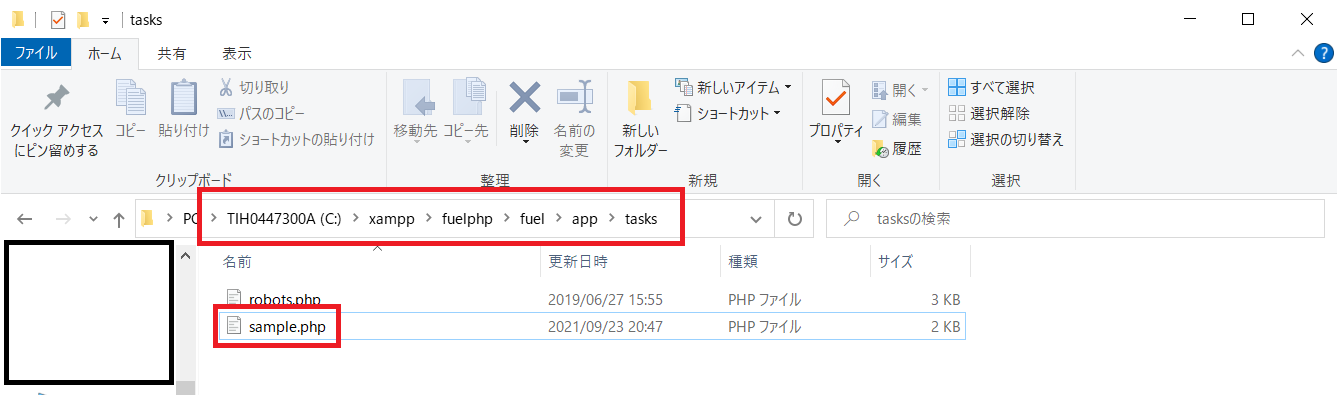
Task: Open New item (新しいアイテム) menu
Action: (733, 88)
